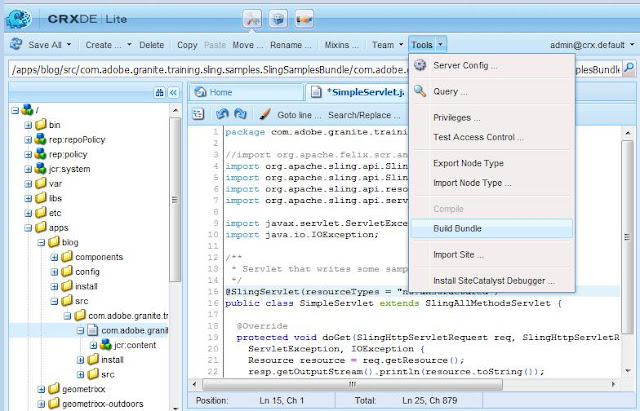Expand the libs folder node
The image size is (640, 411).
click(x=28, y=198)
